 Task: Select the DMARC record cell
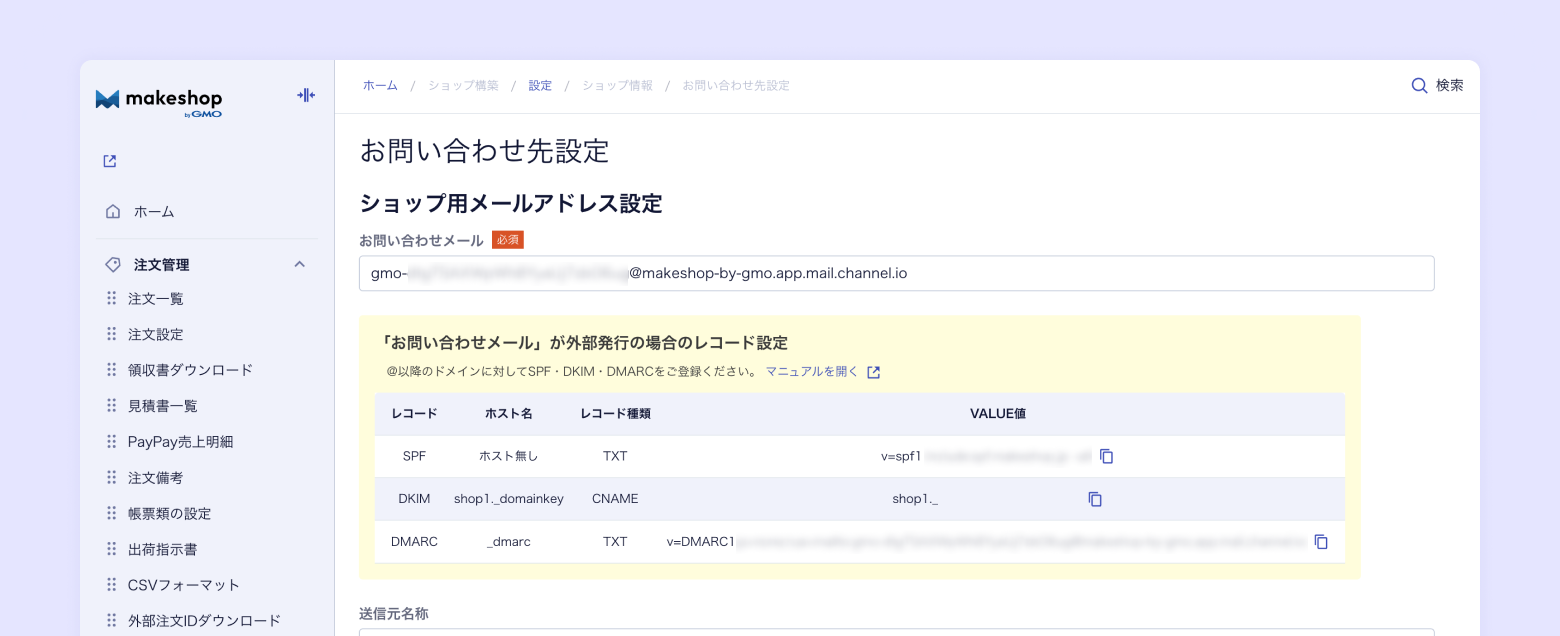[x=414, y=541]
